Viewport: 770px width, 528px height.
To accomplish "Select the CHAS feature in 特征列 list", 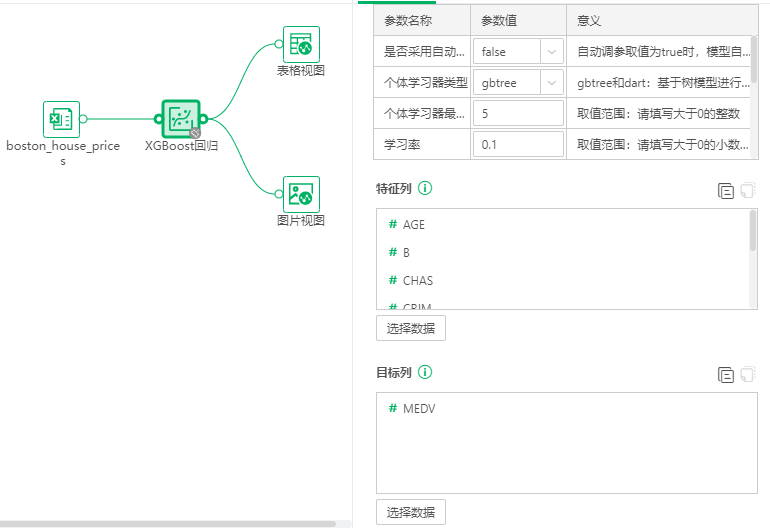I will (417, 281).
